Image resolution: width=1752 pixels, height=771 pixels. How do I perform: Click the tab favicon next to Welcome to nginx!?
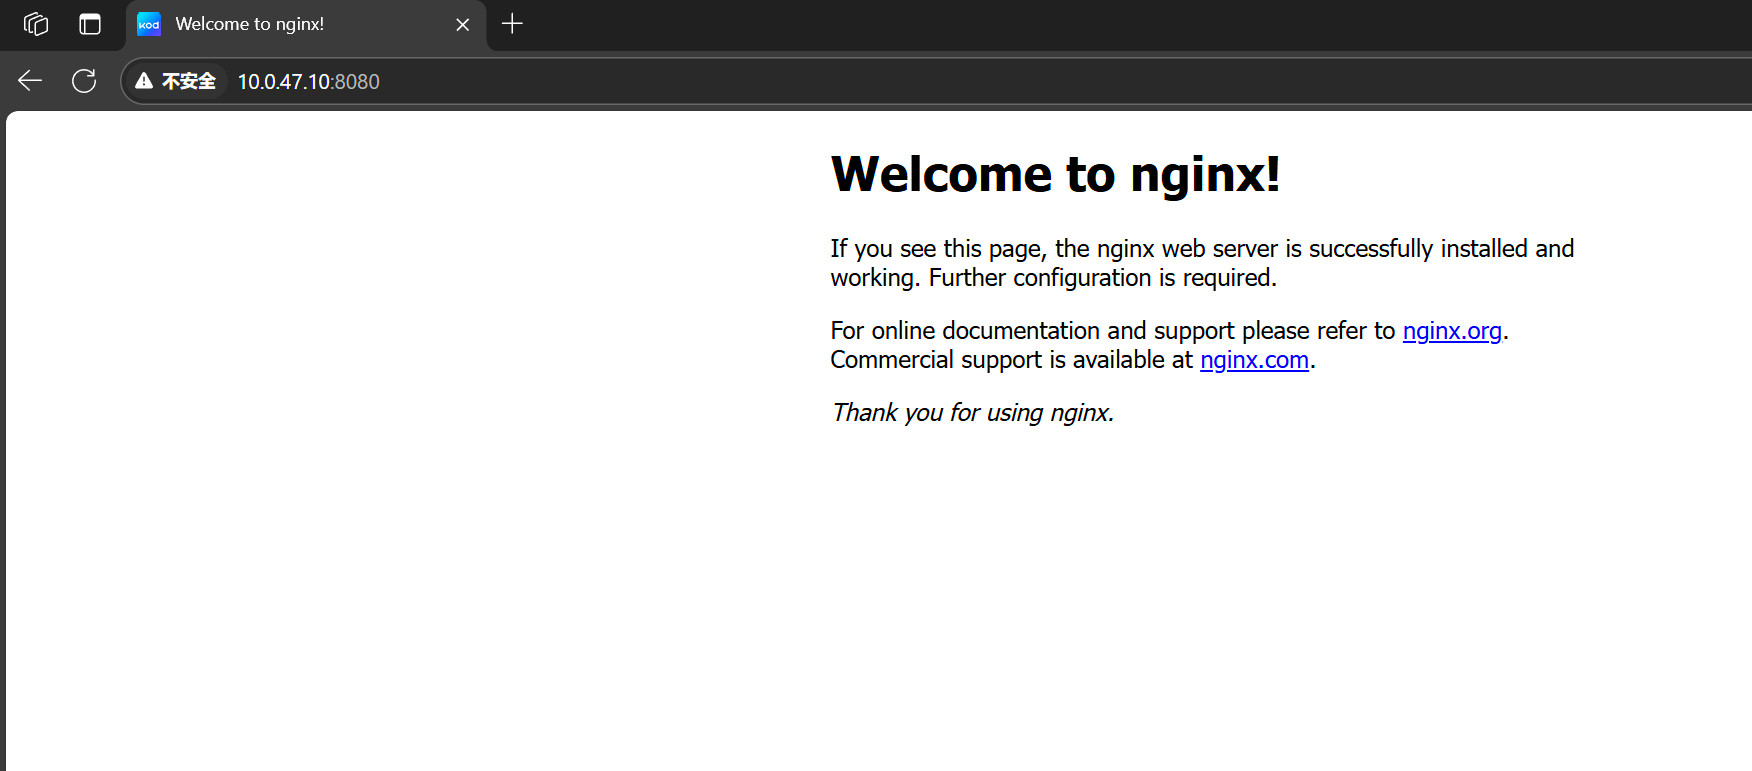click(x=149, y=24)
